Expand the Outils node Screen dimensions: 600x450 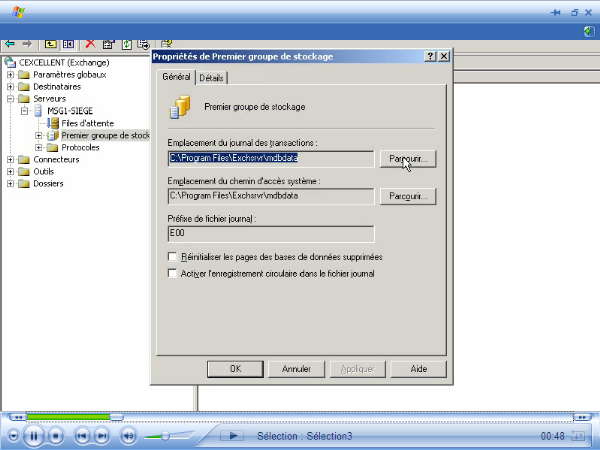click(10, 171)
